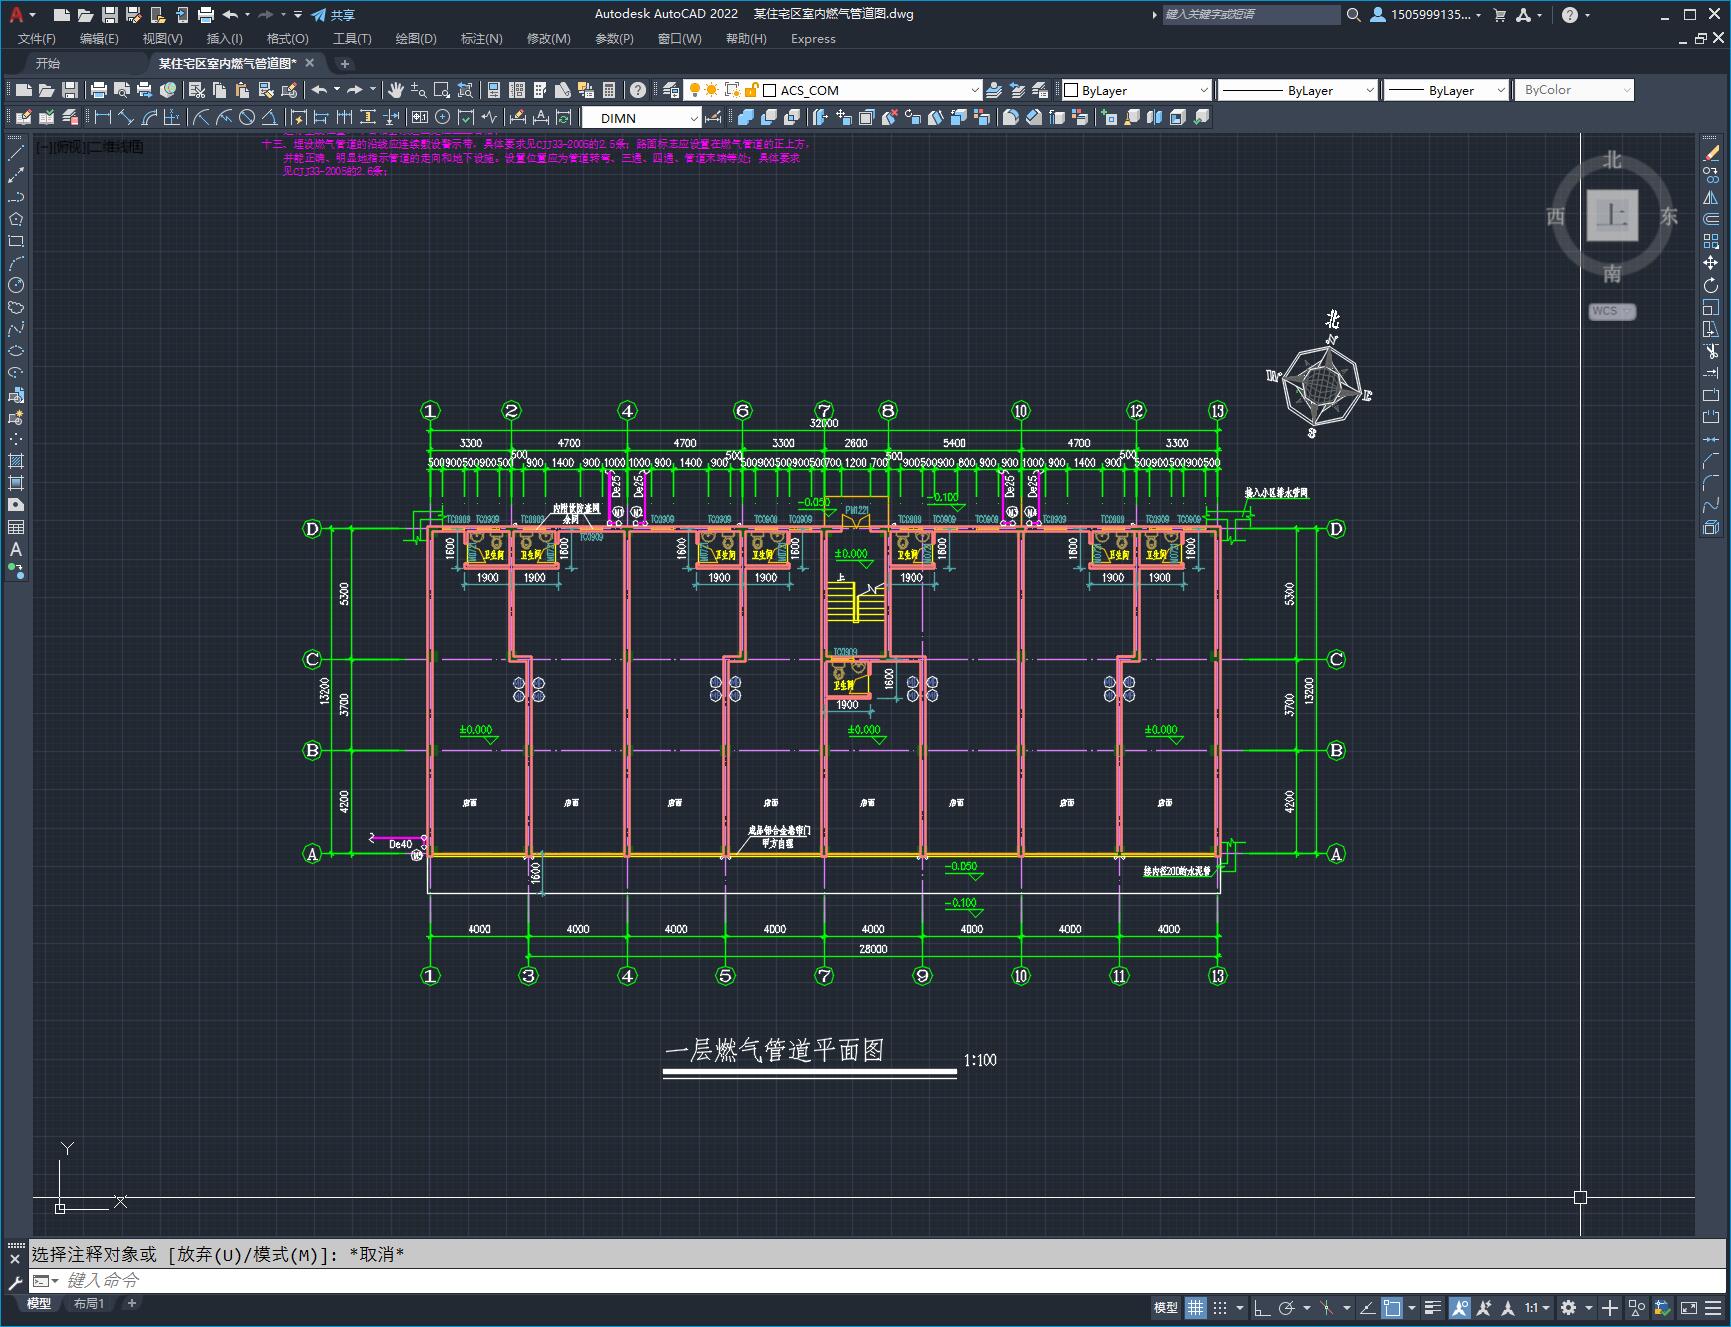The width and height of the screenshot is (1731, 1327).
Task: Click the Mirror tool in modify toolbar
Action: click(x=1711, y=197)
